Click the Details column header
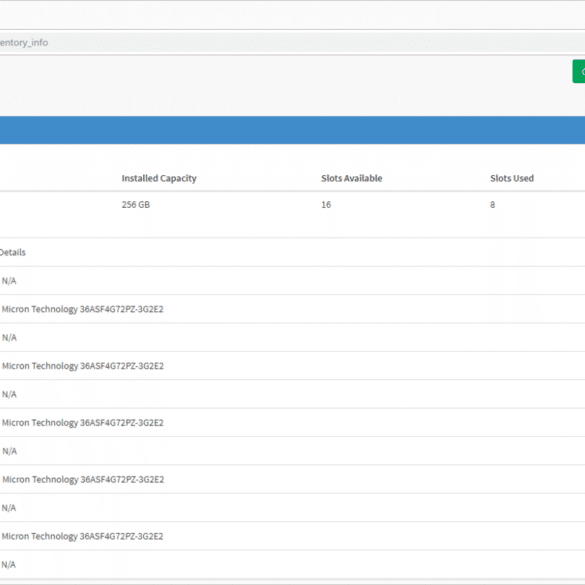This screenshot has height=585, width=585. pyautogui.click(x=13, y=253)
